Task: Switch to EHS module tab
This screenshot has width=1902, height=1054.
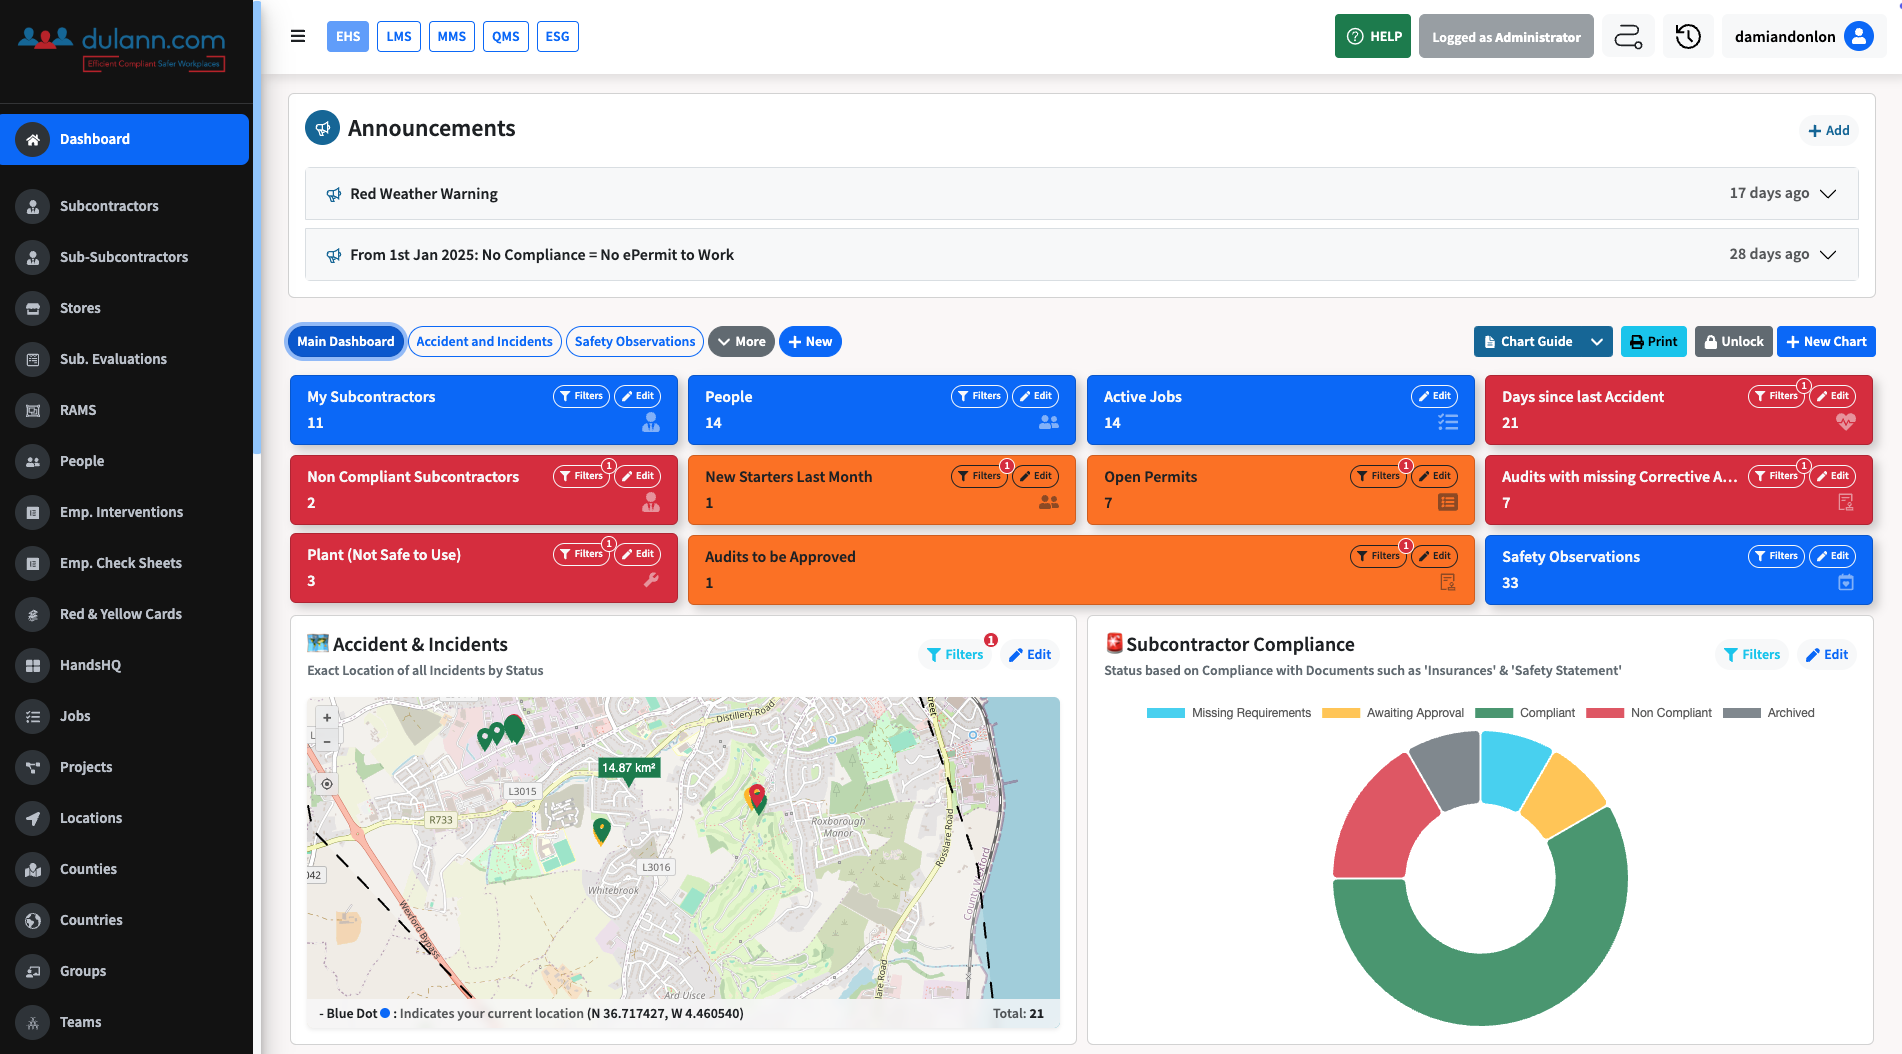Action: pos(348,36)
